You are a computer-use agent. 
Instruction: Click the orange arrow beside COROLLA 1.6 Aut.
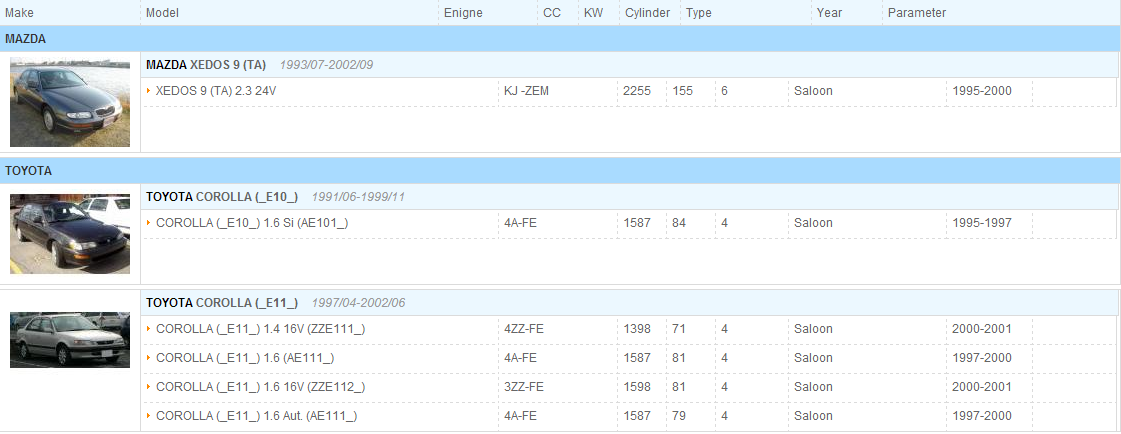149,415
